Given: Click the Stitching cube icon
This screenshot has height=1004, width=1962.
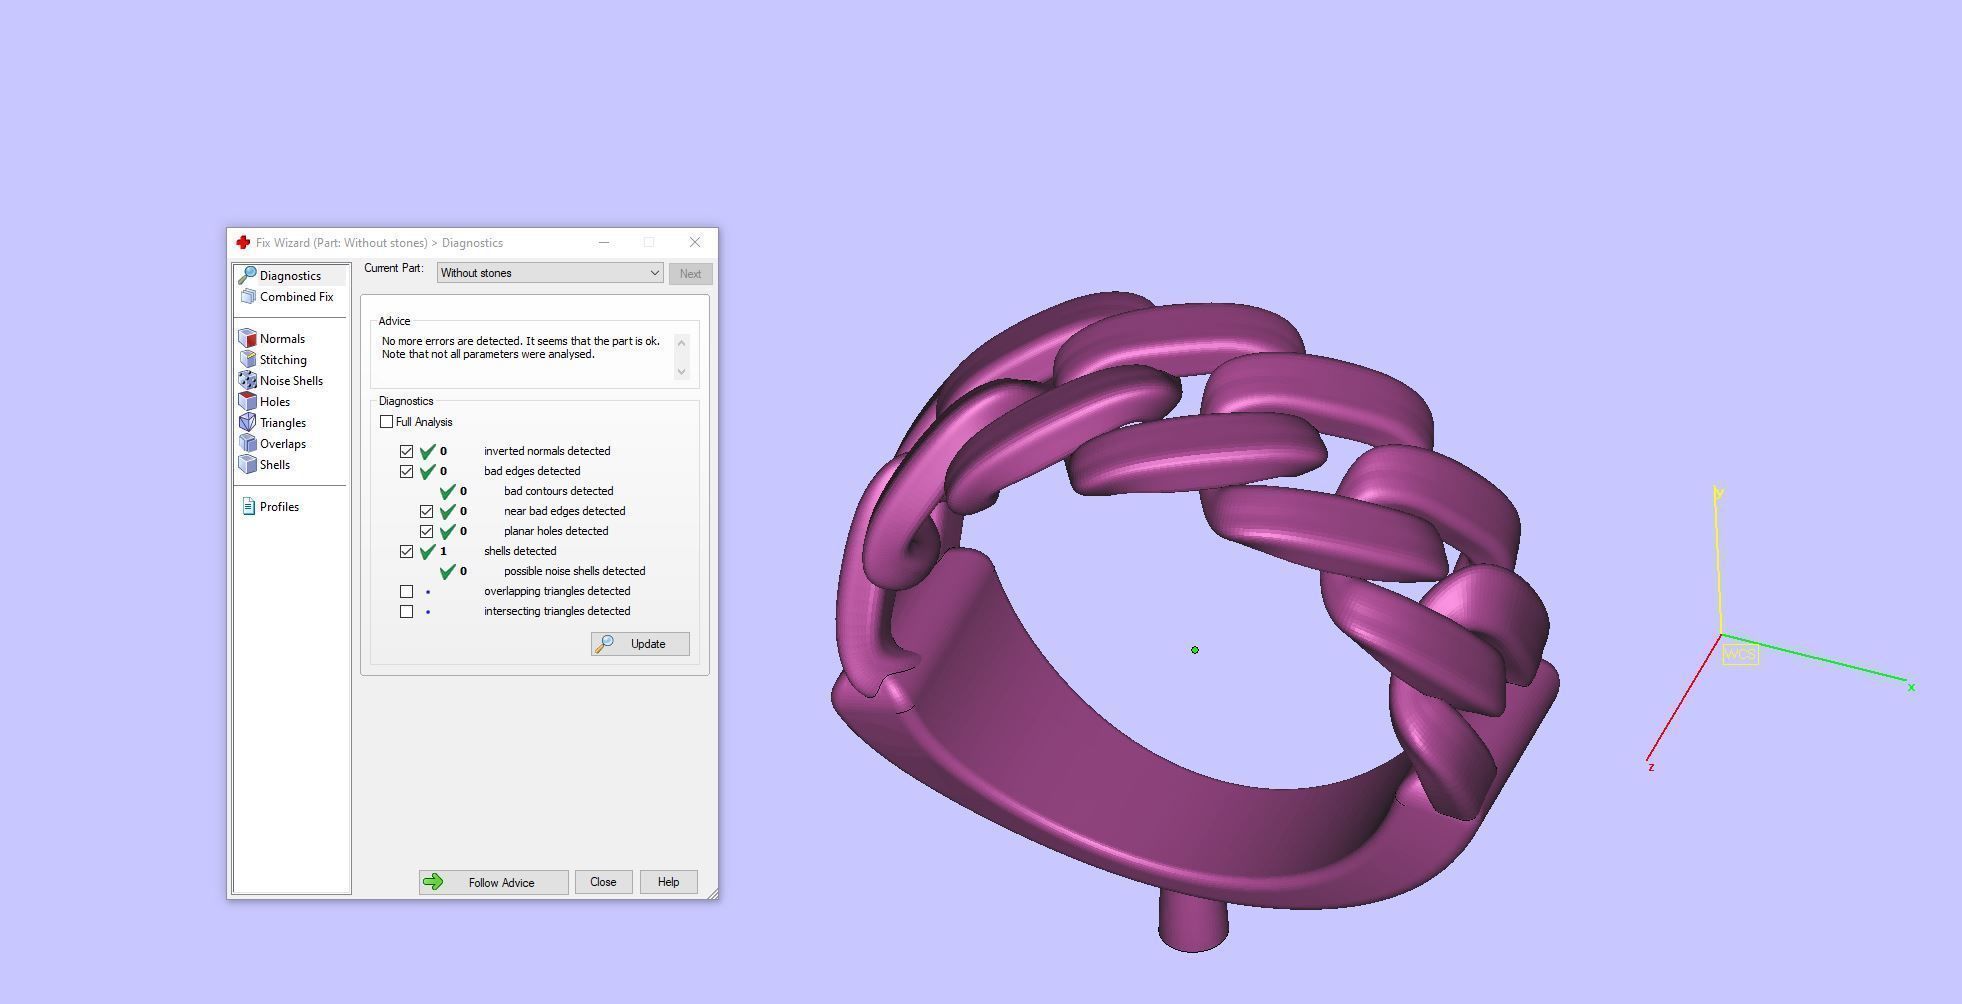Looking at the screenshot, I should click(x=247, y=360).
